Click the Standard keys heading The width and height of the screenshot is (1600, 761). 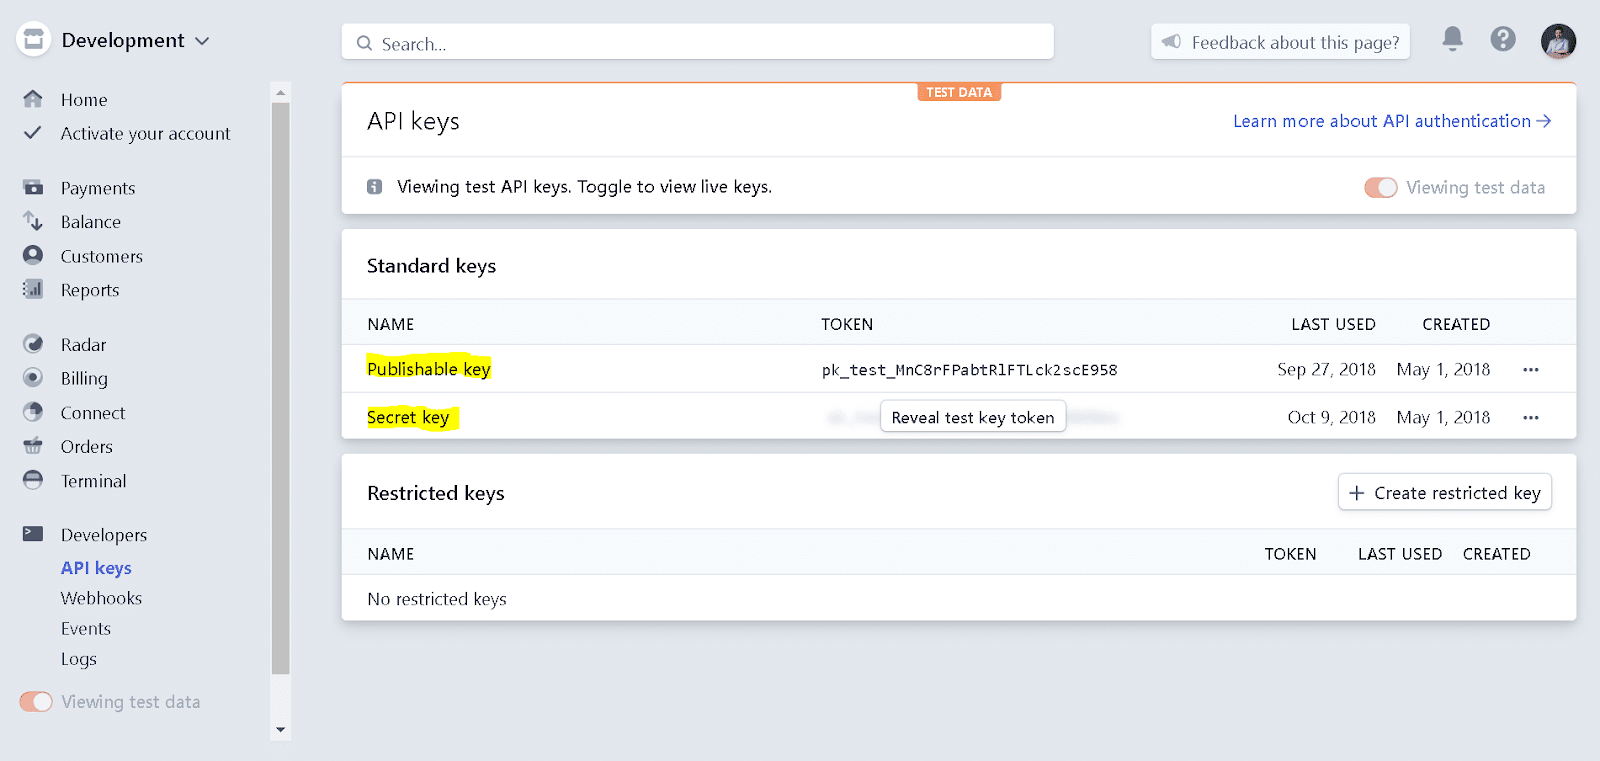click(432, 266)
